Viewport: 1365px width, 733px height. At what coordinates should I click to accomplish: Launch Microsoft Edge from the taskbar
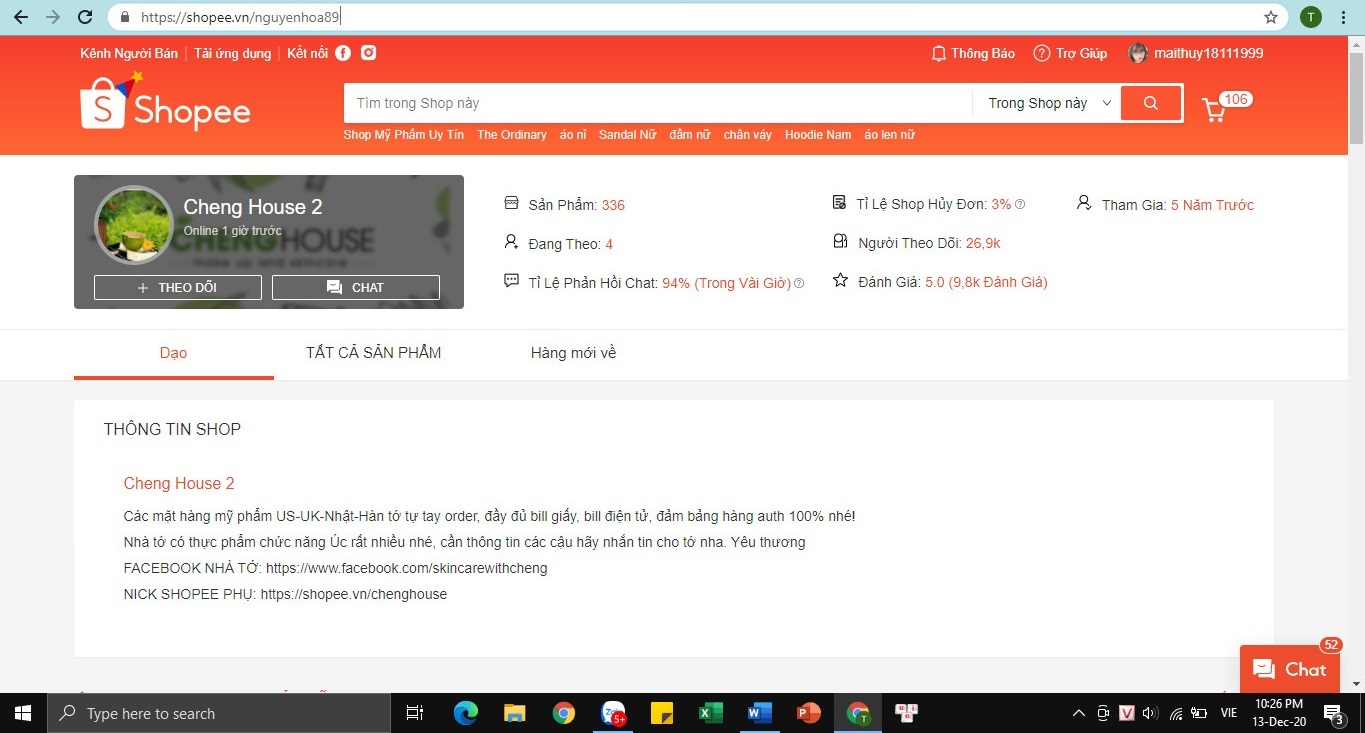465,713
